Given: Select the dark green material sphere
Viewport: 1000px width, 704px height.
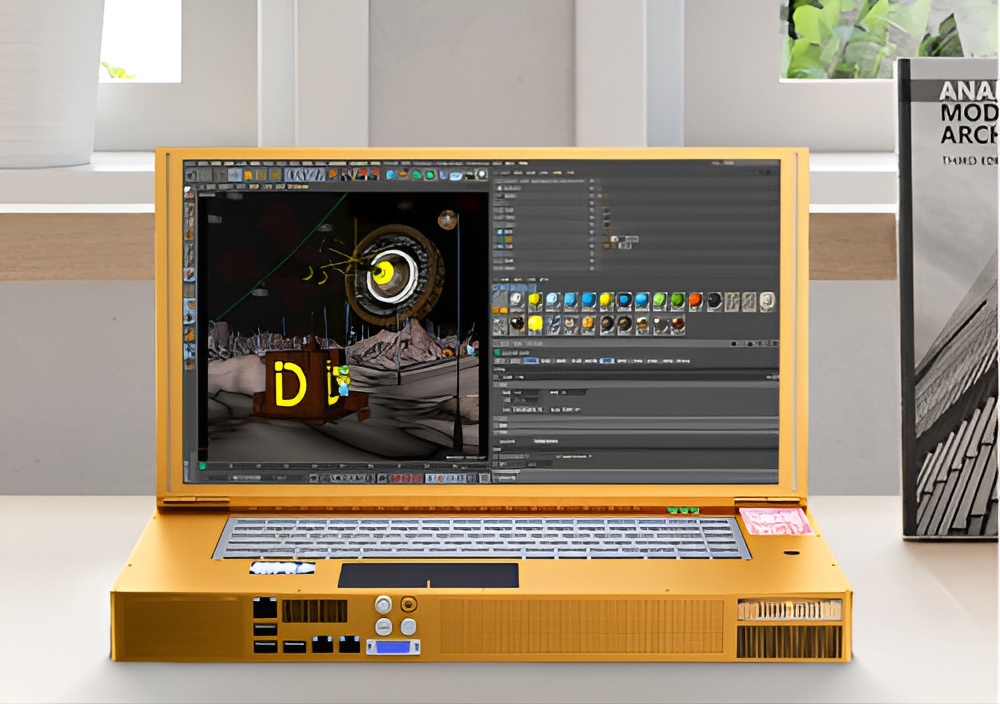Looking at the screenshot, I should click(677, 300).
